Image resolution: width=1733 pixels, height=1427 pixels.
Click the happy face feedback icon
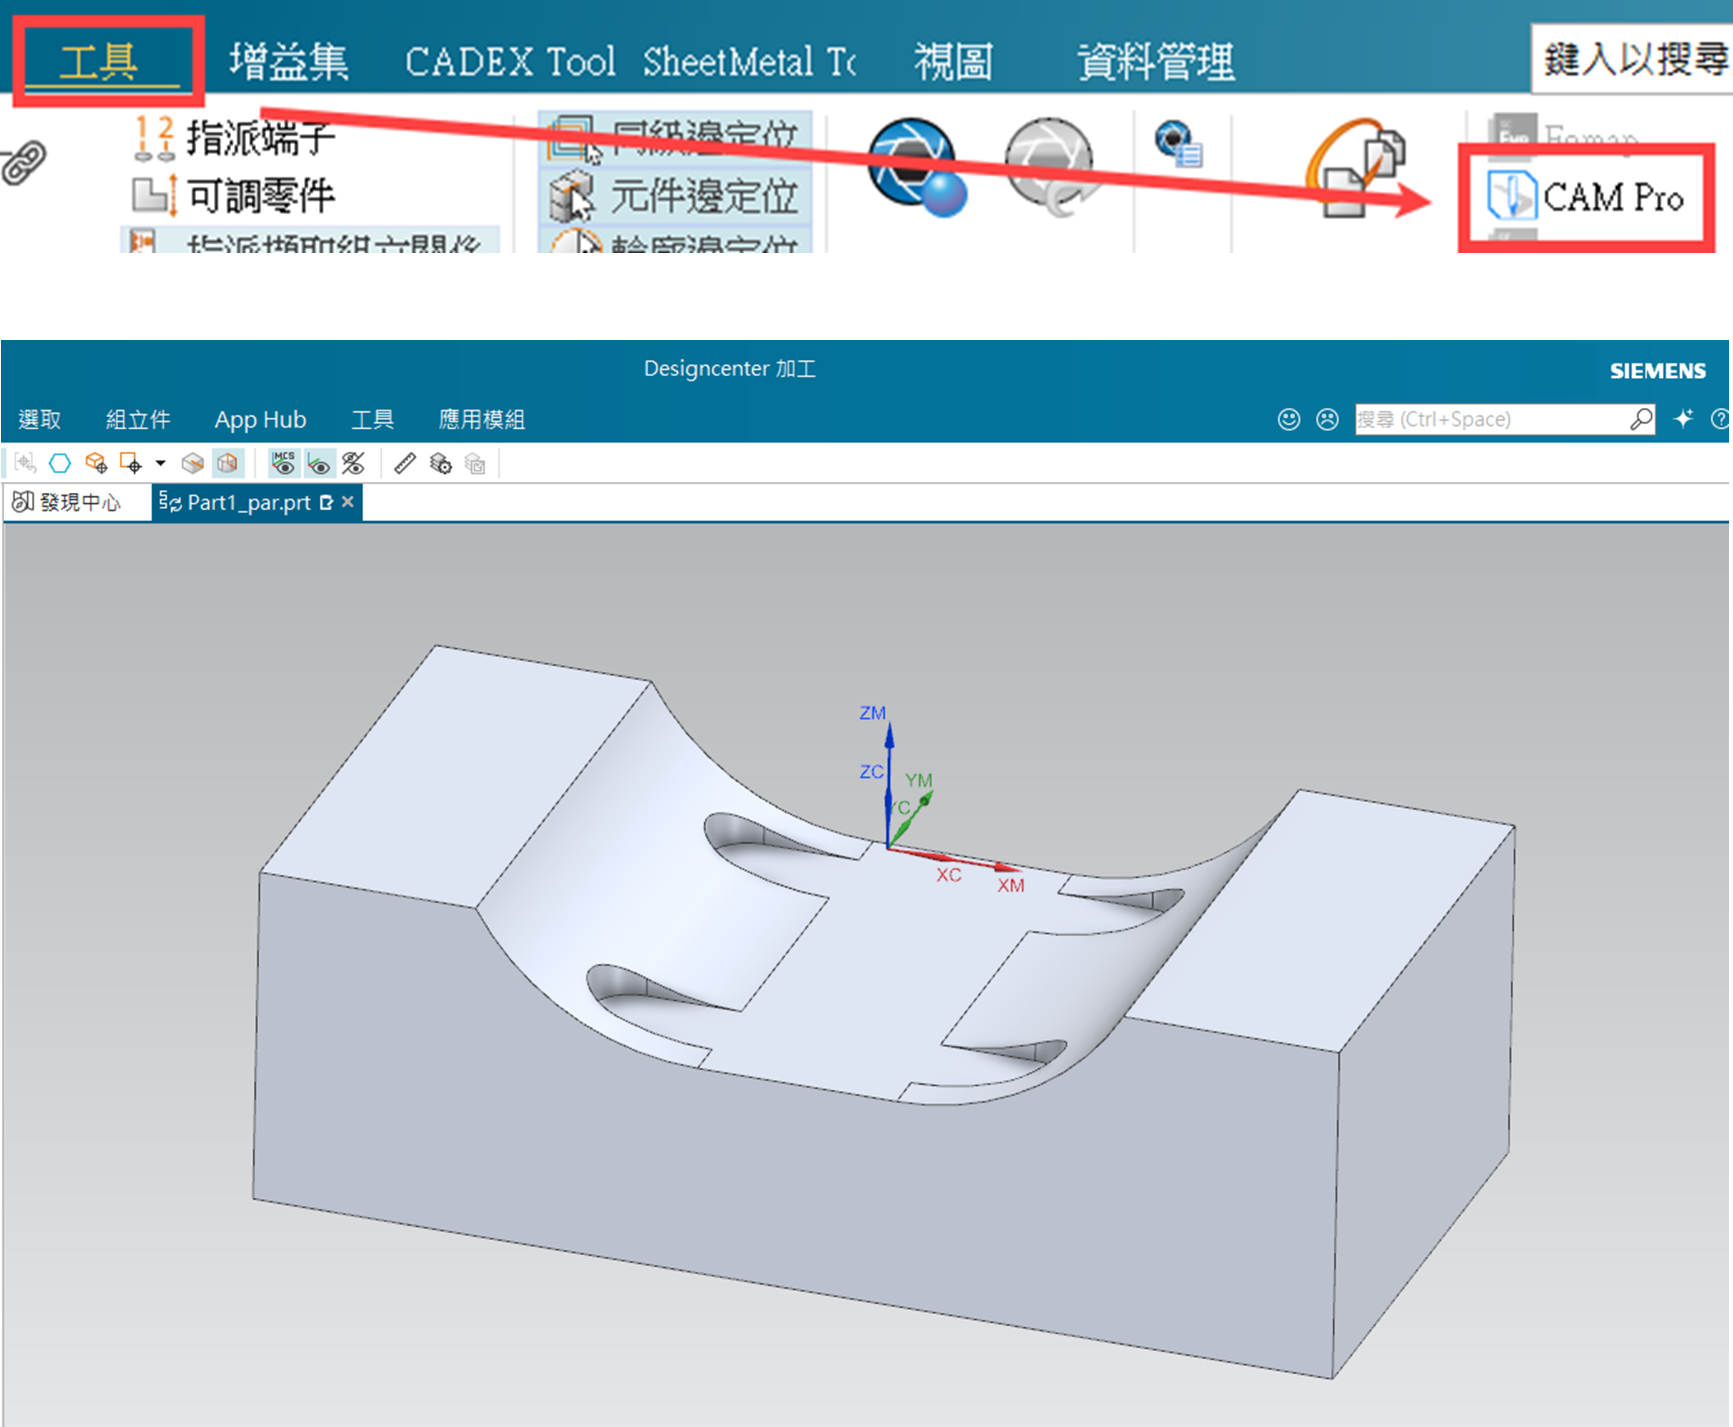pyautogui.click(x=1289, y=419)
